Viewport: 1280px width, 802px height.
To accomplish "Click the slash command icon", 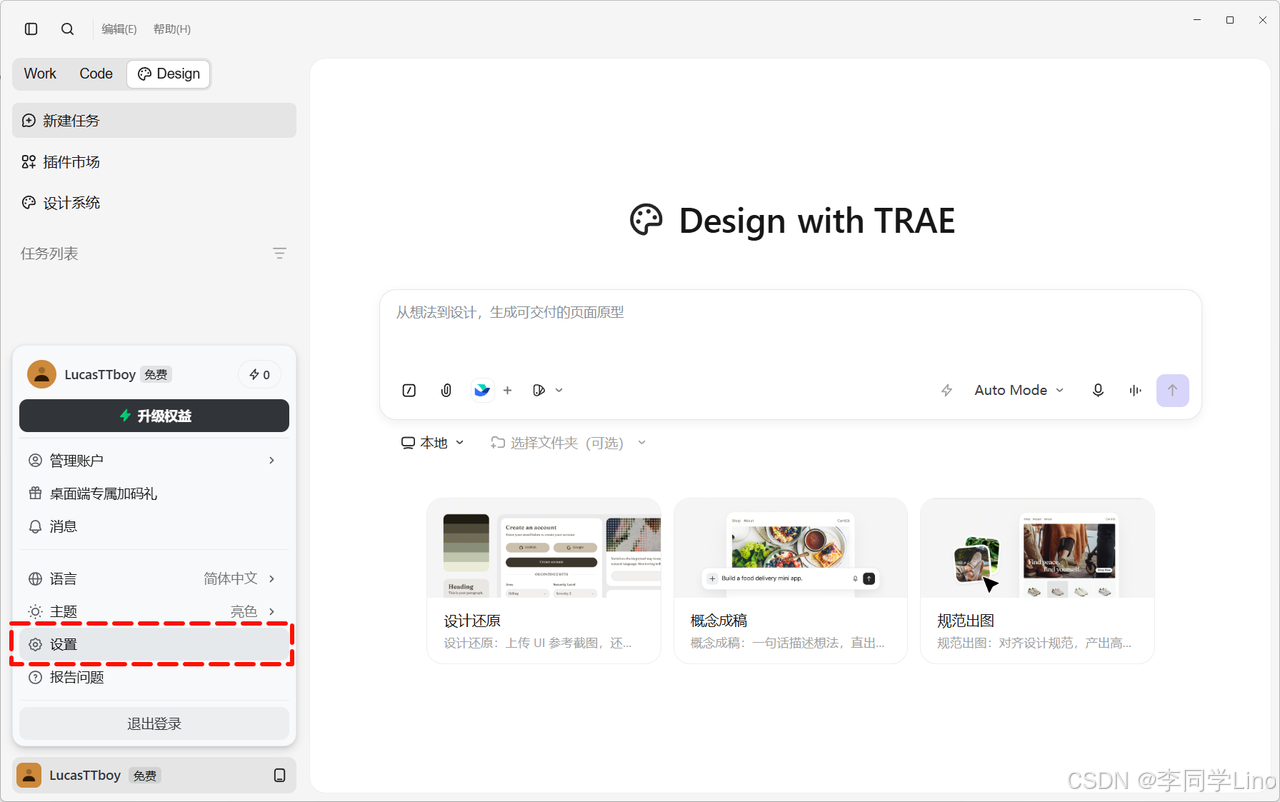I will pyautogui.click(x=409, y=390).
